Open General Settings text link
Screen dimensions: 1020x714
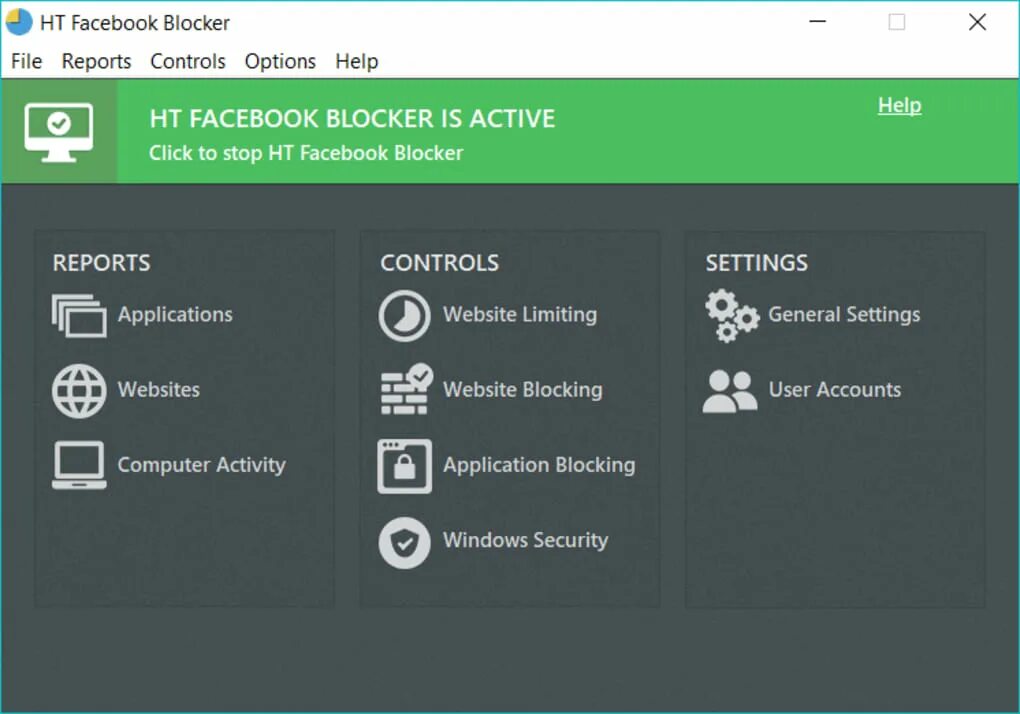click(844, 315)
